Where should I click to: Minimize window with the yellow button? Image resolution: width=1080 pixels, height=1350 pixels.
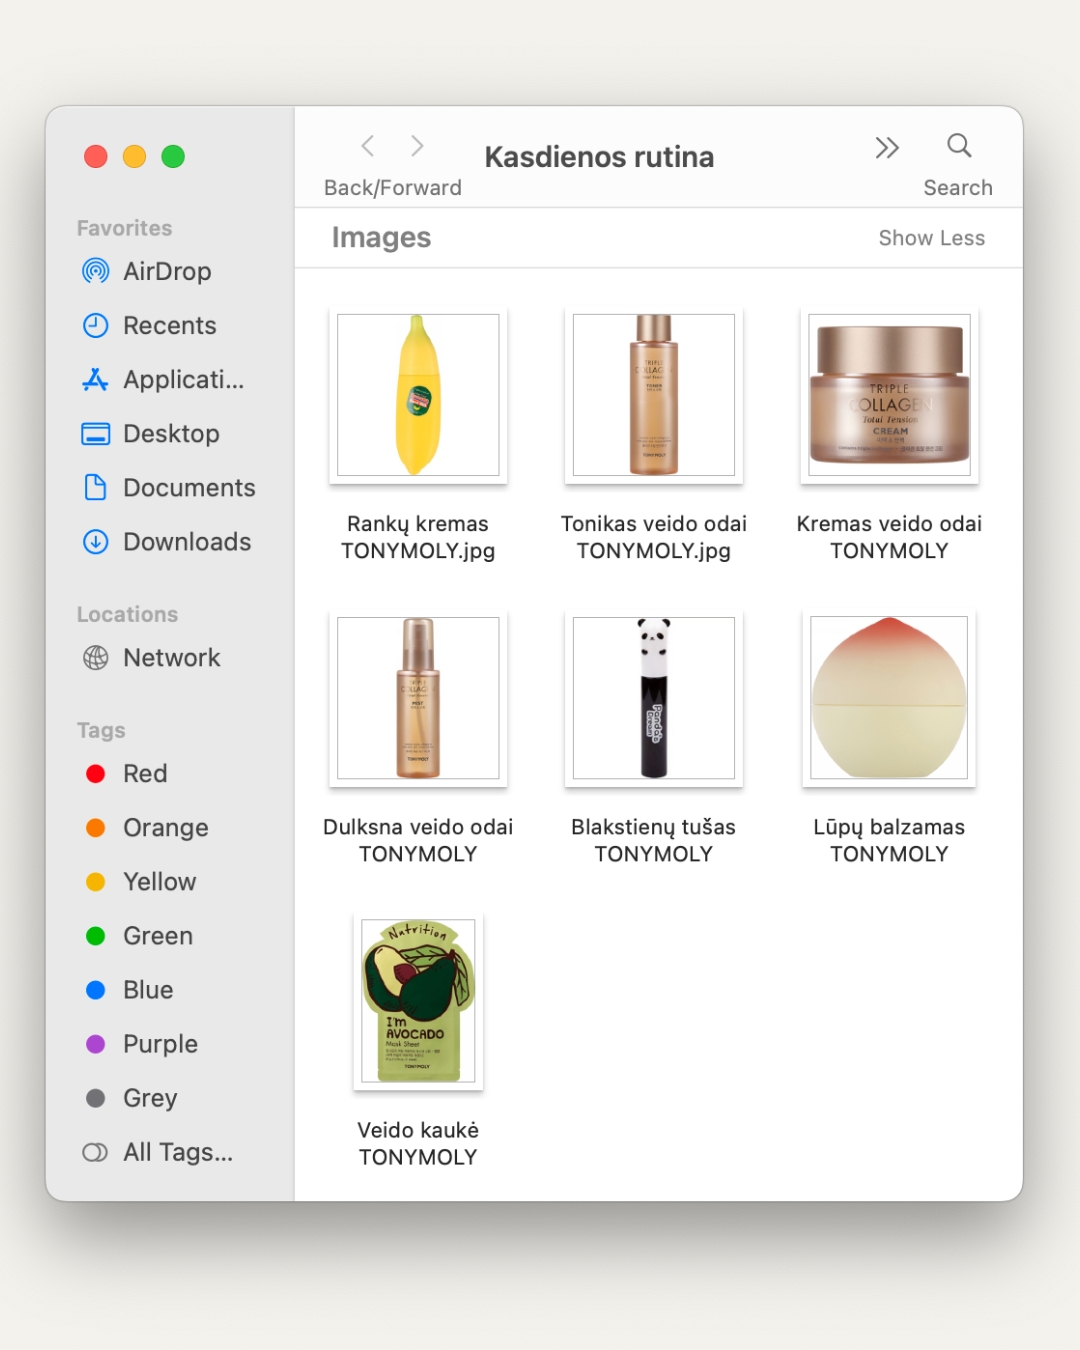click(134, 156)
